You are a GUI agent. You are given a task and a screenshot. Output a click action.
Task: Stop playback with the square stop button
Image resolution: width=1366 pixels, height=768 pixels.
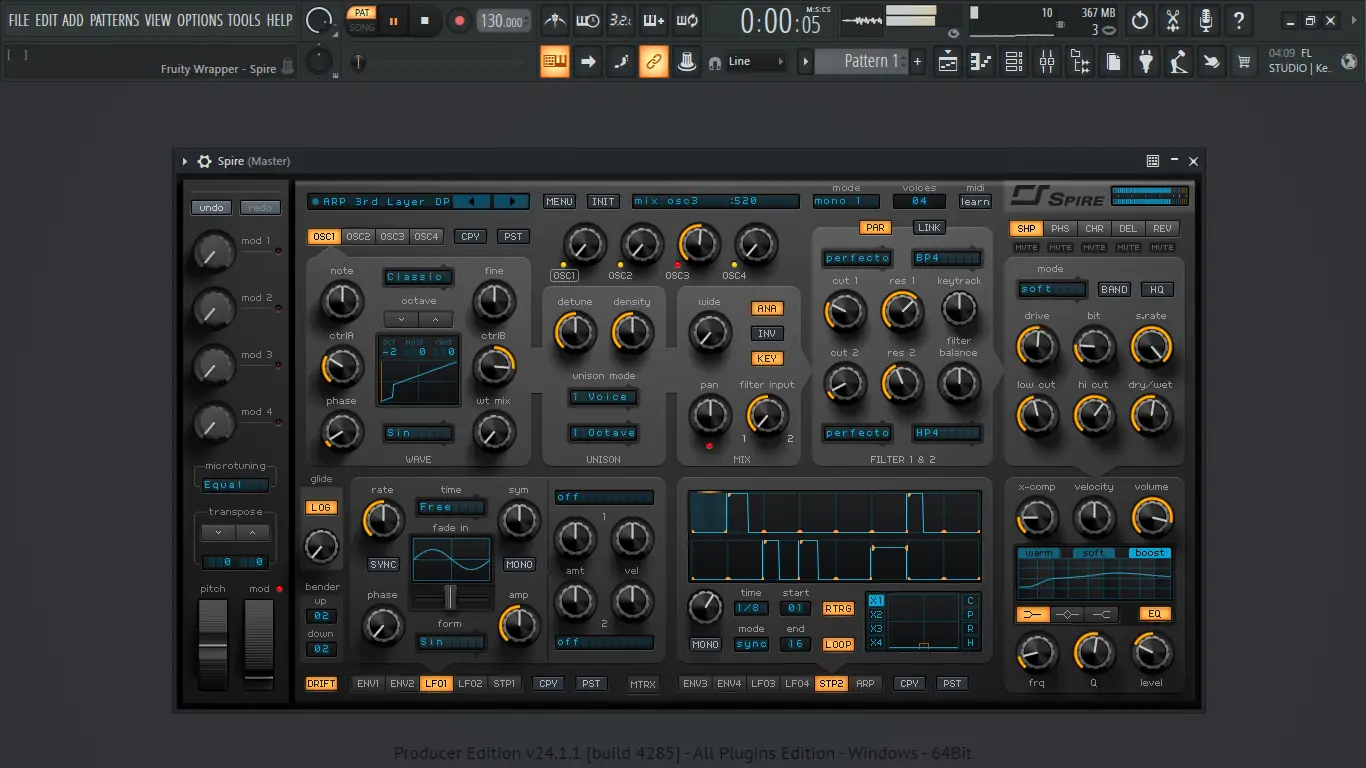click(x=425, y=20)
